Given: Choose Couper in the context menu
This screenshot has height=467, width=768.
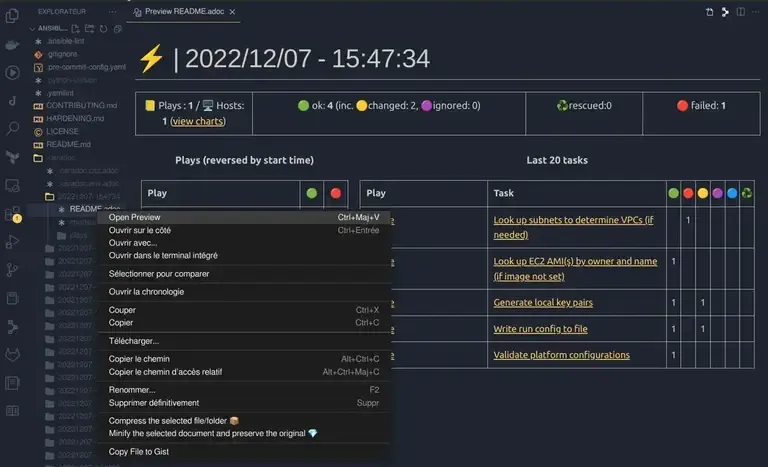Looking at the screenshot, I should 244,310.
